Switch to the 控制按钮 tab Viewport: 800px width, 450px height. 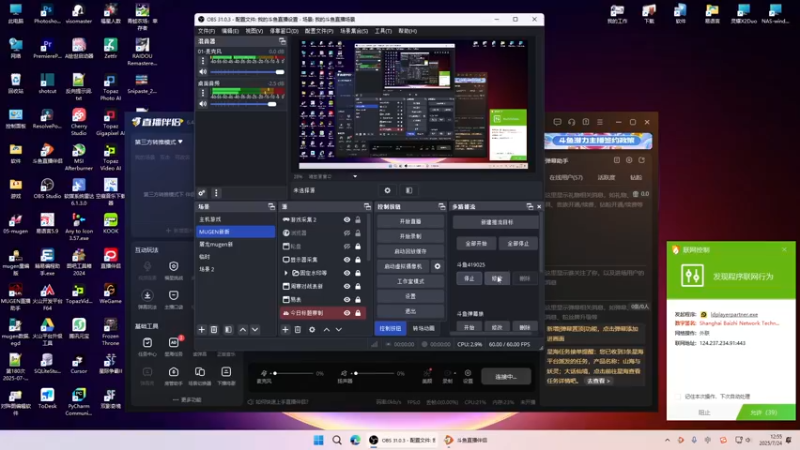390,329
